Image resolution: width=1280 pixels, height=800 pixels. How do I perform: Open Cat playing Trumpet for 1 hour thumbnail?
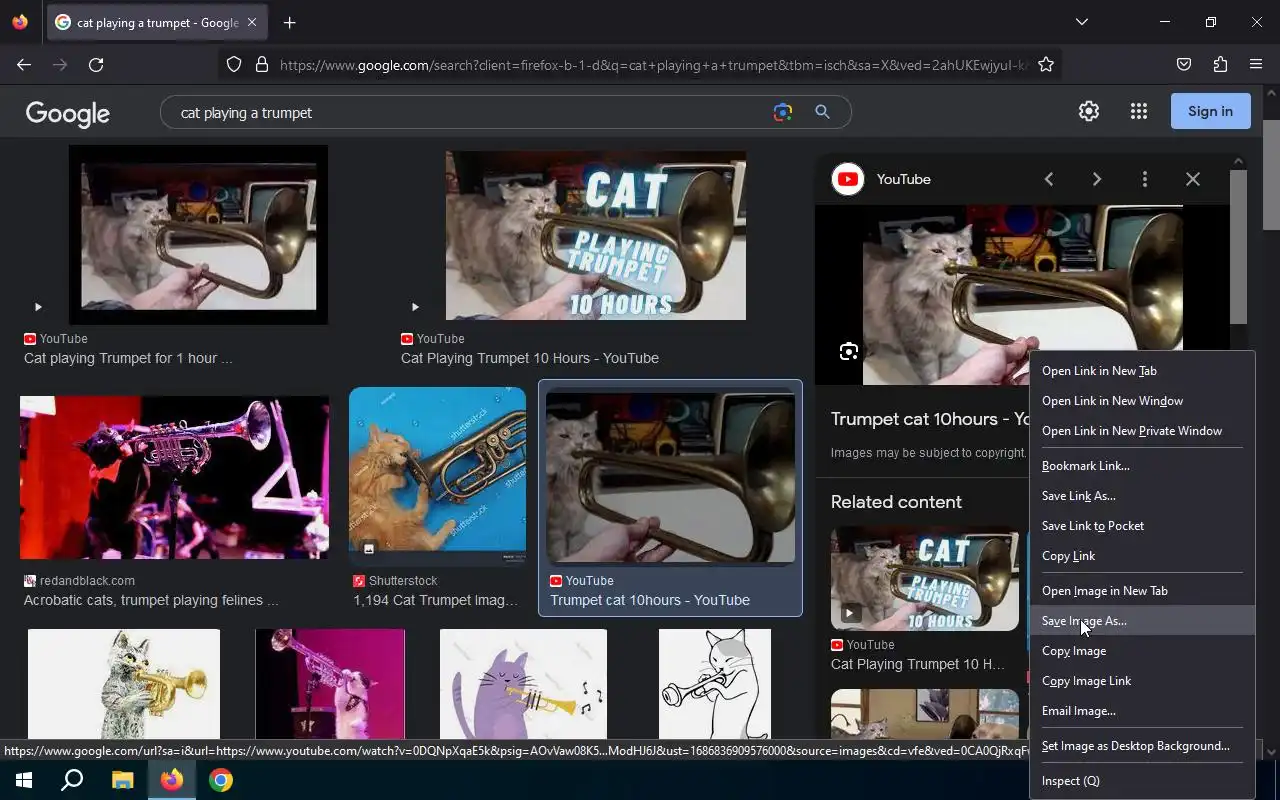(x=198, y=235)
